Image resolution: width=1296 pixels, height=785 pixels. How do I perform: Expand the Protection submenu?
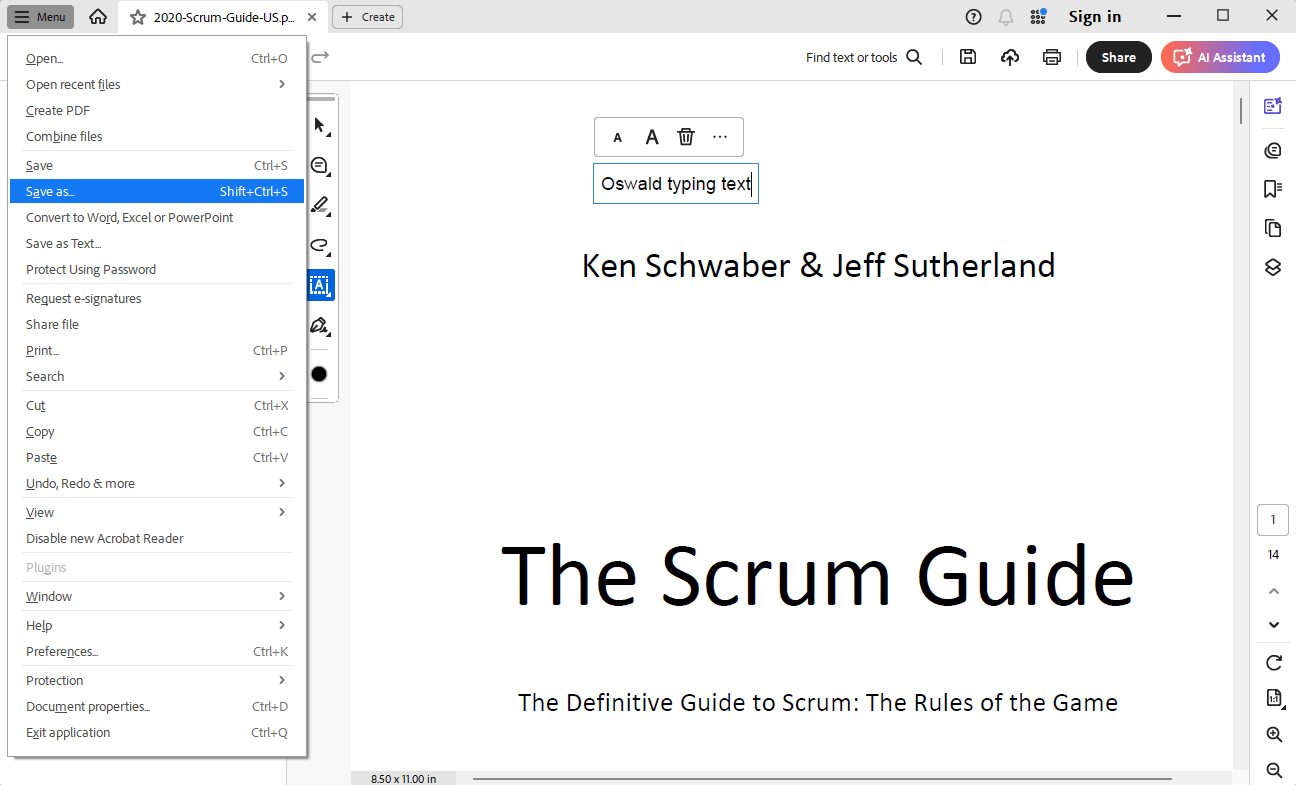(x=157, y=681)
